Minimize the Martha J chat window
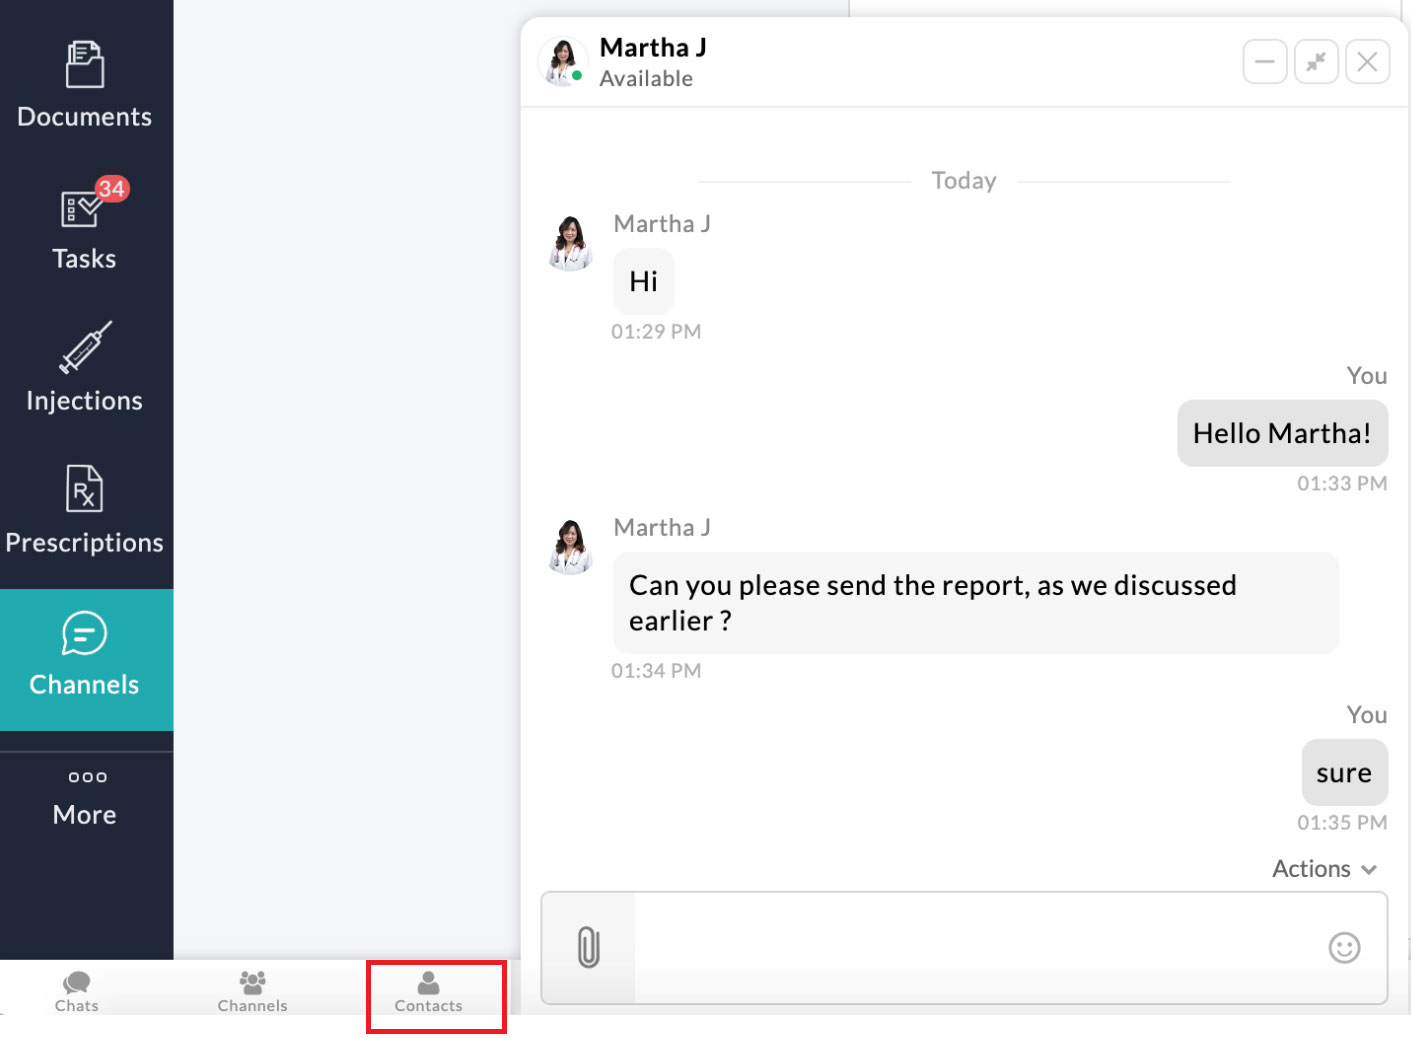 tap(1264, 62)
